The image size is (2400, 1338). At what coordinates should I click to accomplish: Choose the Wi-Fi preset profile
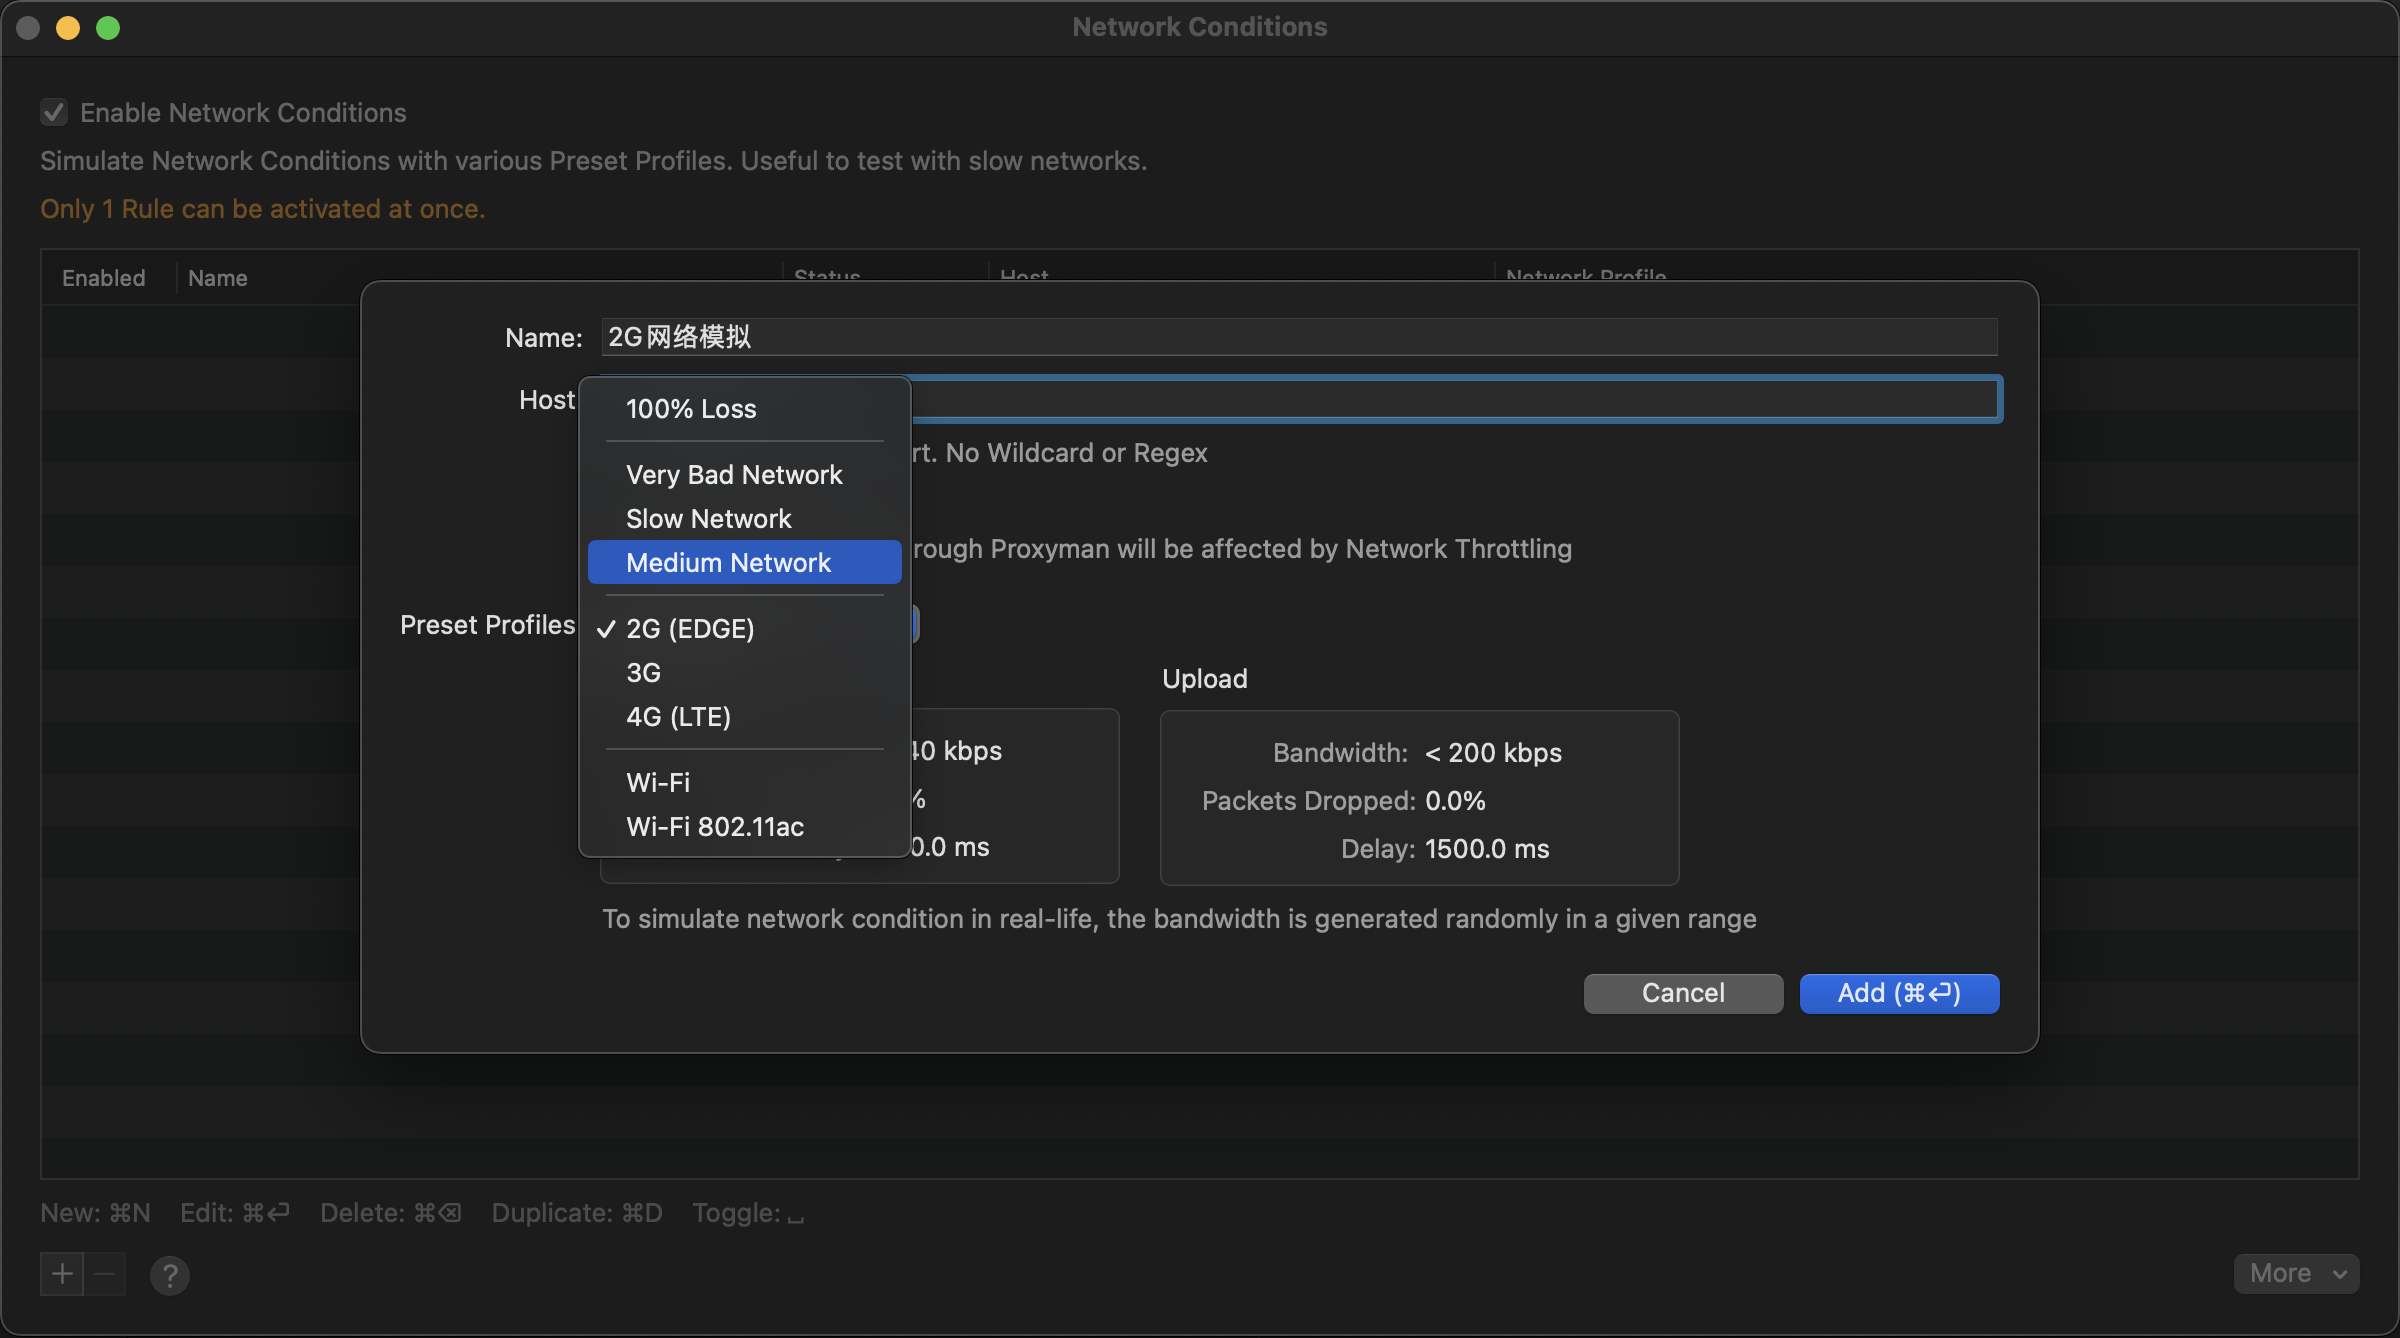pyautogui.click(x=657, y=782)
